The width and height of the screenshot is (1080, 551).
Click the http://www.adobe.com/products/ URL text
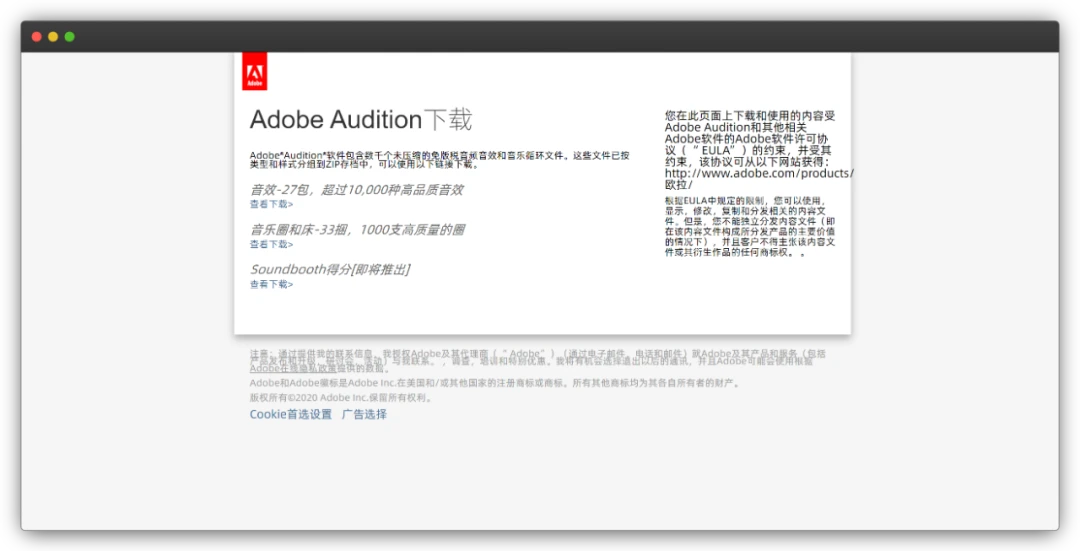click(x=759, y=174)
